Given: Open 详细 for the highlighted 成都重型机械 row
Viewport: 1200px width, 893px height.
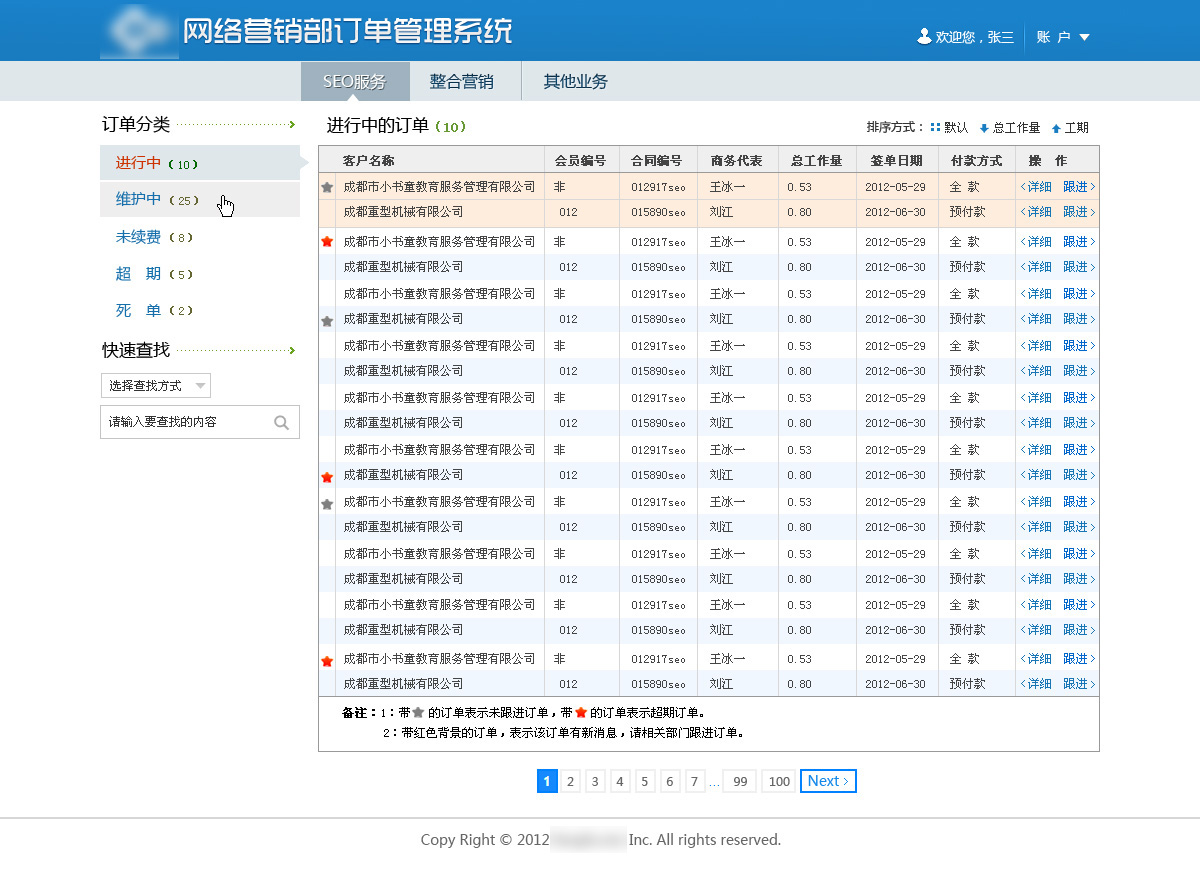Looking at the screenshot, I should click(1036, 212).
